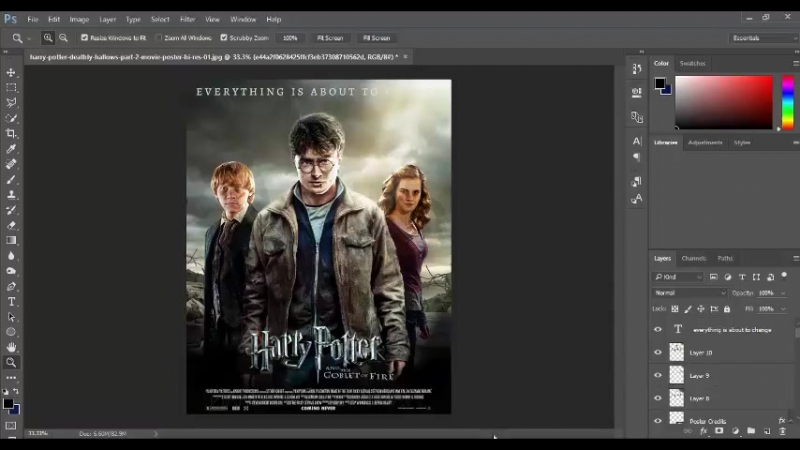The image size is (800, 450).
Task: Create a new group folder icon
Action: 751,431
